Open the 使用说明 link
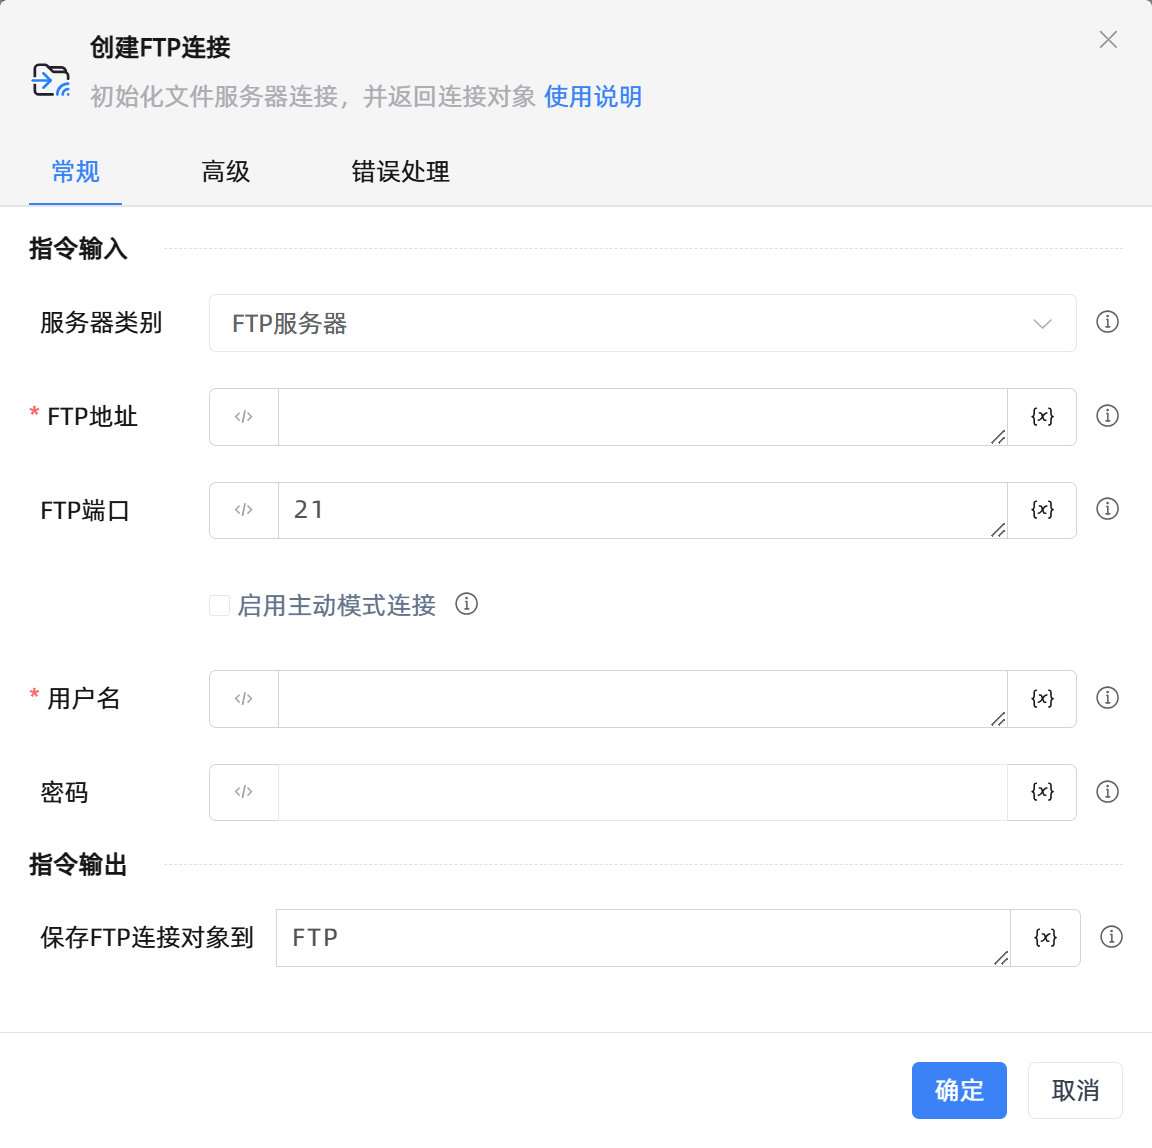Screen dimensions: 1152x1148 593,96
